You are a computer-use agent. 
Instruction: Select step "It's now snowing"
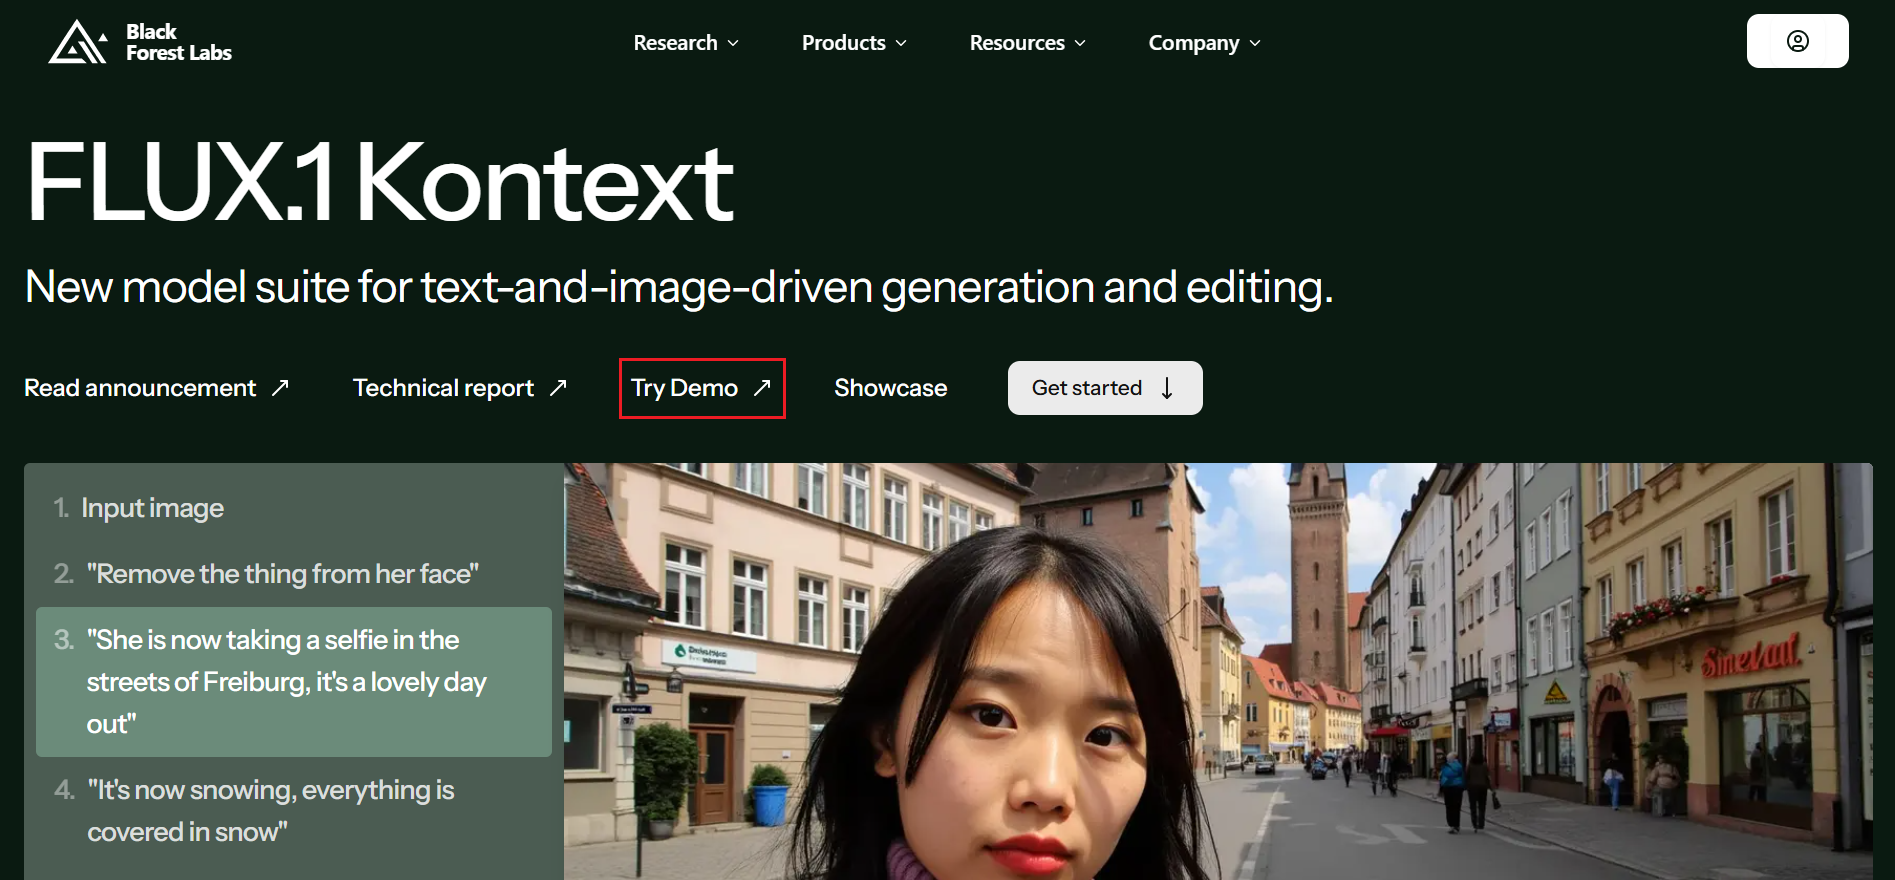tap(294, 811)
